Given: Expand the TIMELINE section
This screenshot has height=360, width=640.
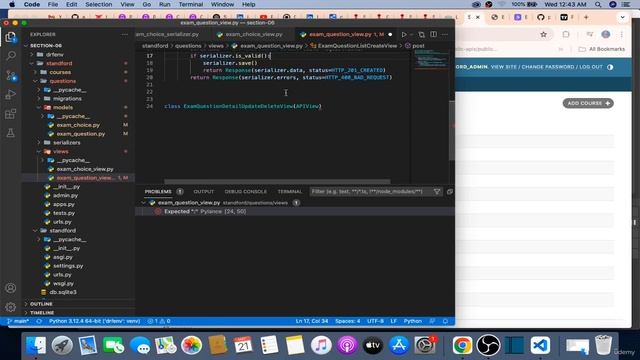Looking at the screenshot, I should point(42,313).
